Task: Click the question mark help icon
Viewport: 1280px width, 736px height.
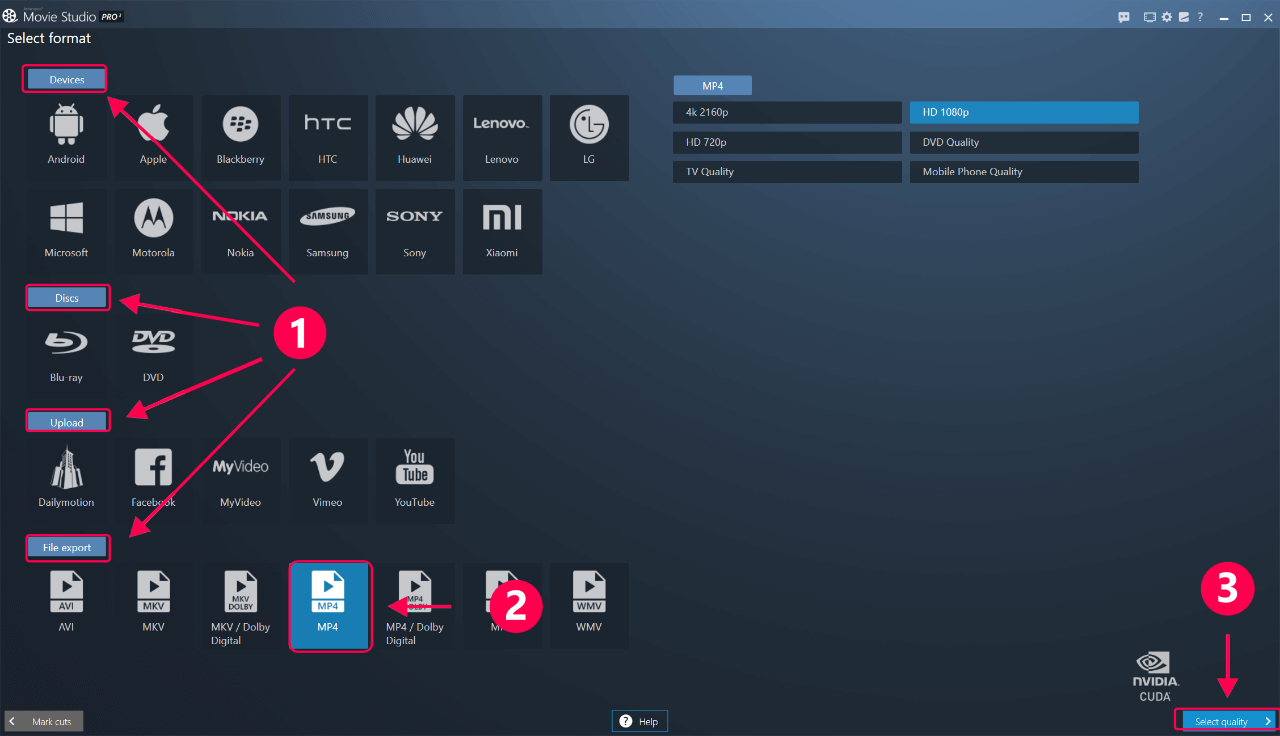Action: [1200, 17]
